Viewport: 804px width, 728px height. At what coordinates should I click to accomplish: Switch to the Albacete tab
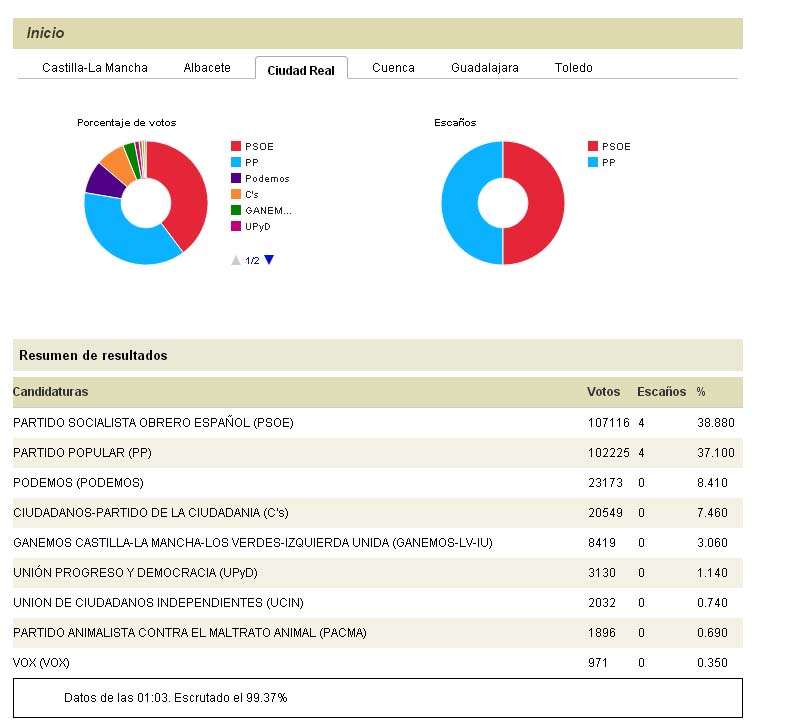point(207,68)
